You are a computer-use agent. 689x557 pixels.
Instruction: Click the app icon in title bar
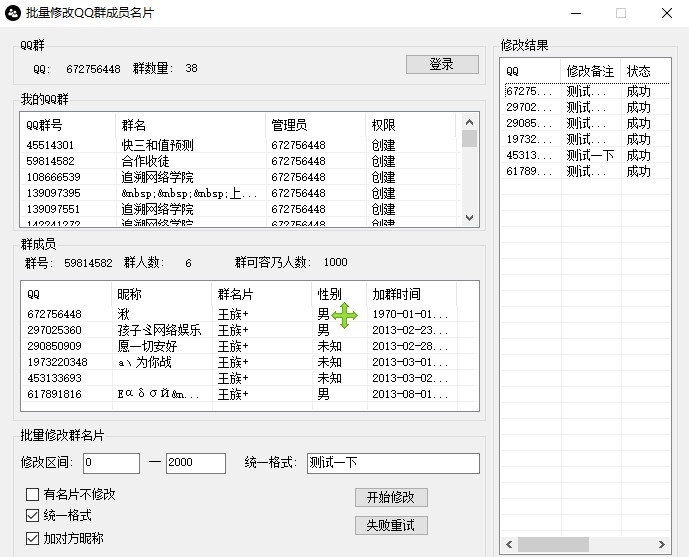coord(13,13)
